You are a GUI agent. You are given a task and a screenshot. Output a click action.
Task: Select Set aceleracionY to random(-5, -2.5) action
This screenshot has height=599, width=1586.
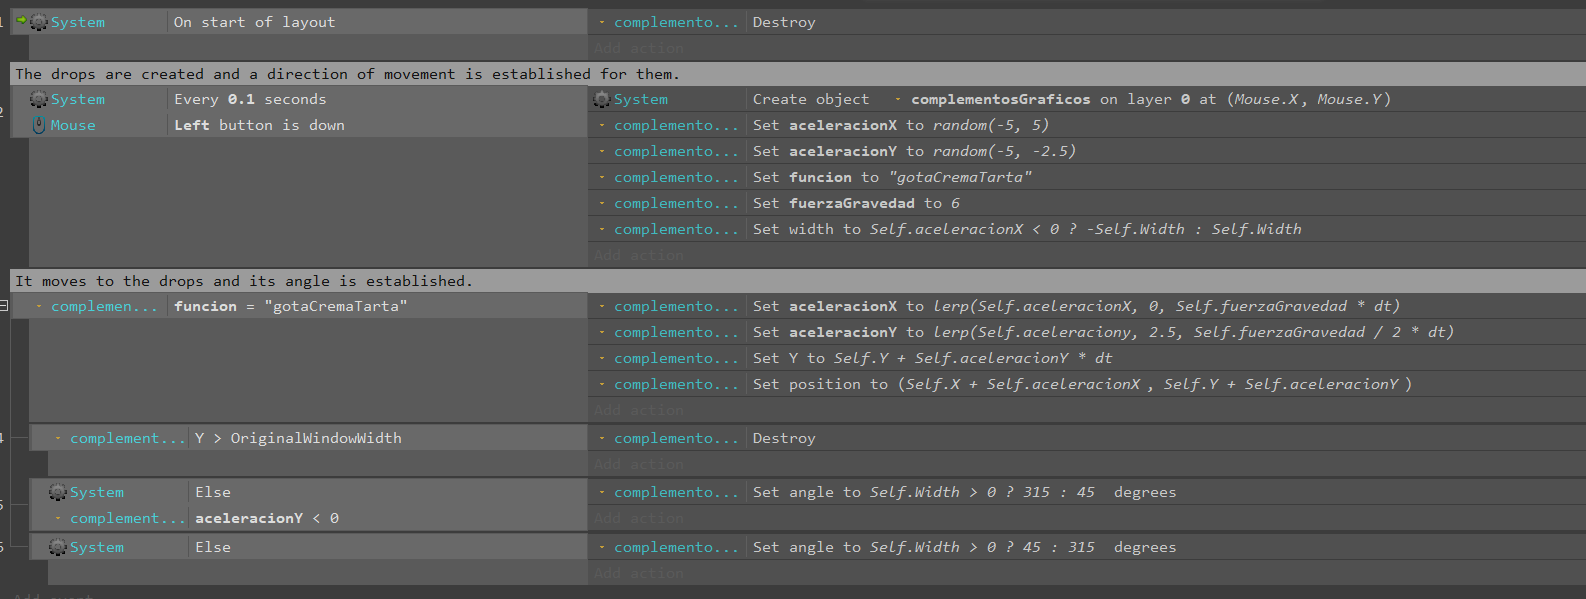click(1088, 151)
